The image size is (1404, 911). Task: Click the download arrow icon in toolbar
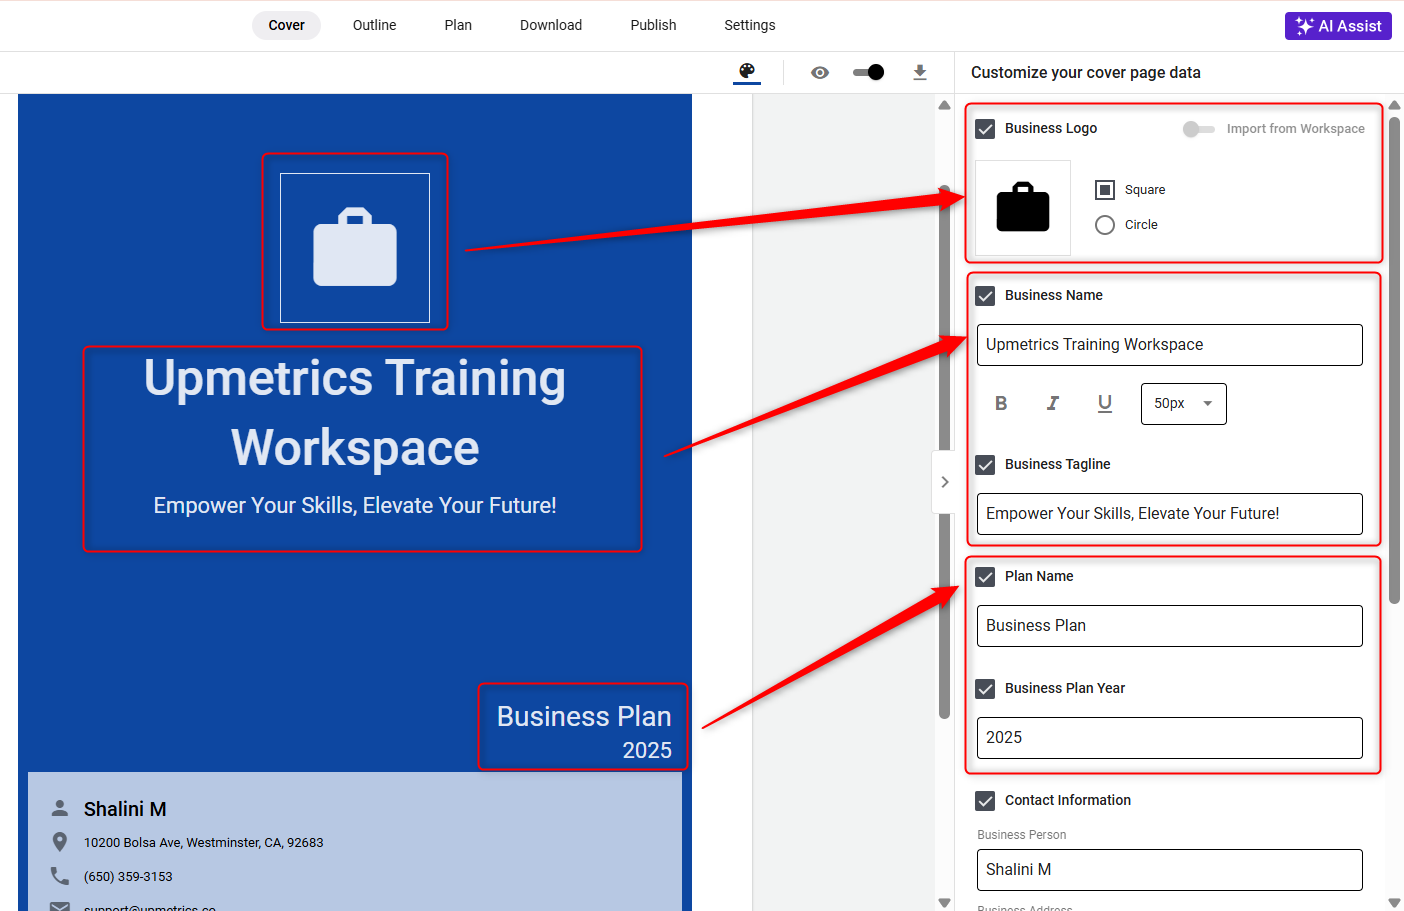tap(920, 72)
